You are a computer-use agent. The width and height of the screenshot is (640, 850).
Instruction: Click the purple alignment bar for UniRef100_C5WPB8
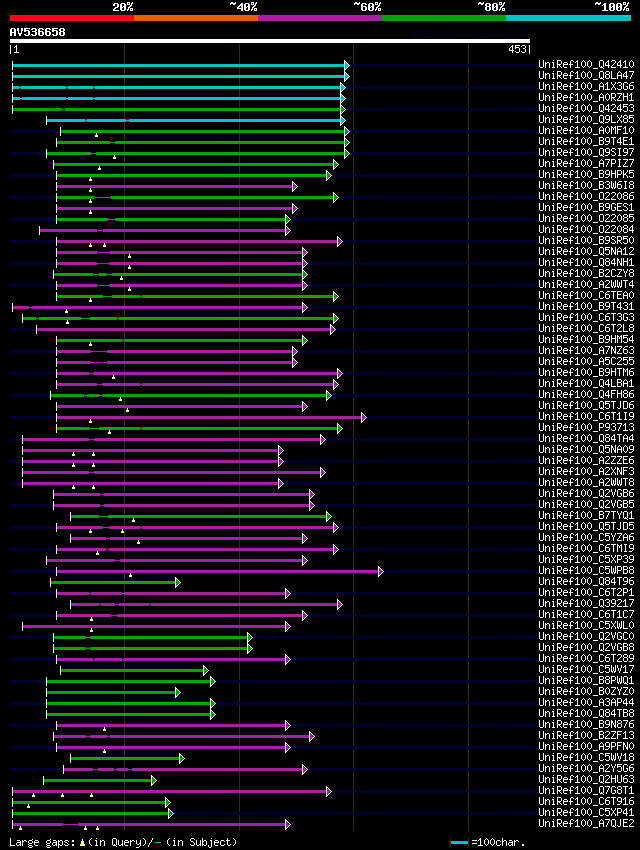tap(217, 571)
